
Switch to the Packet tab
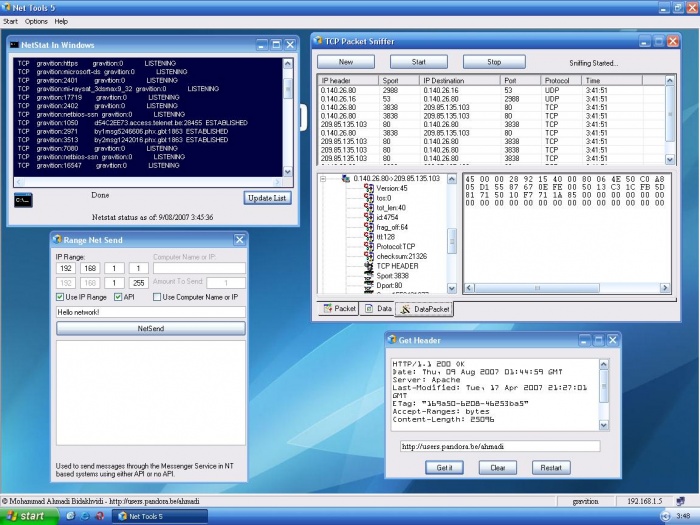[339, 309]
